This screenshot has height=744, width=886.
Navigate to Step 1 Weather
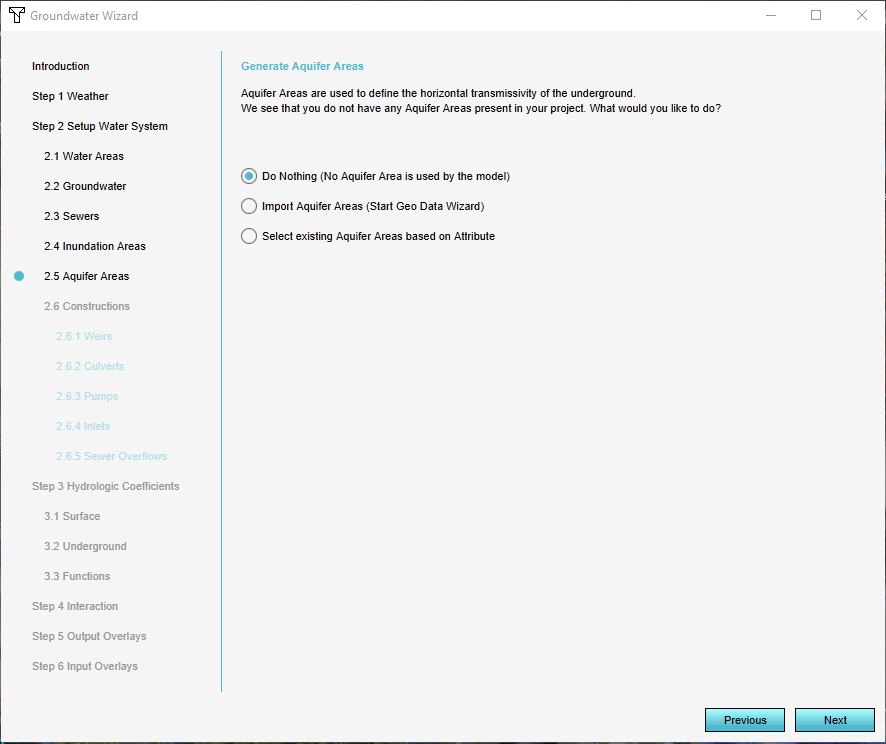point(70,96)
